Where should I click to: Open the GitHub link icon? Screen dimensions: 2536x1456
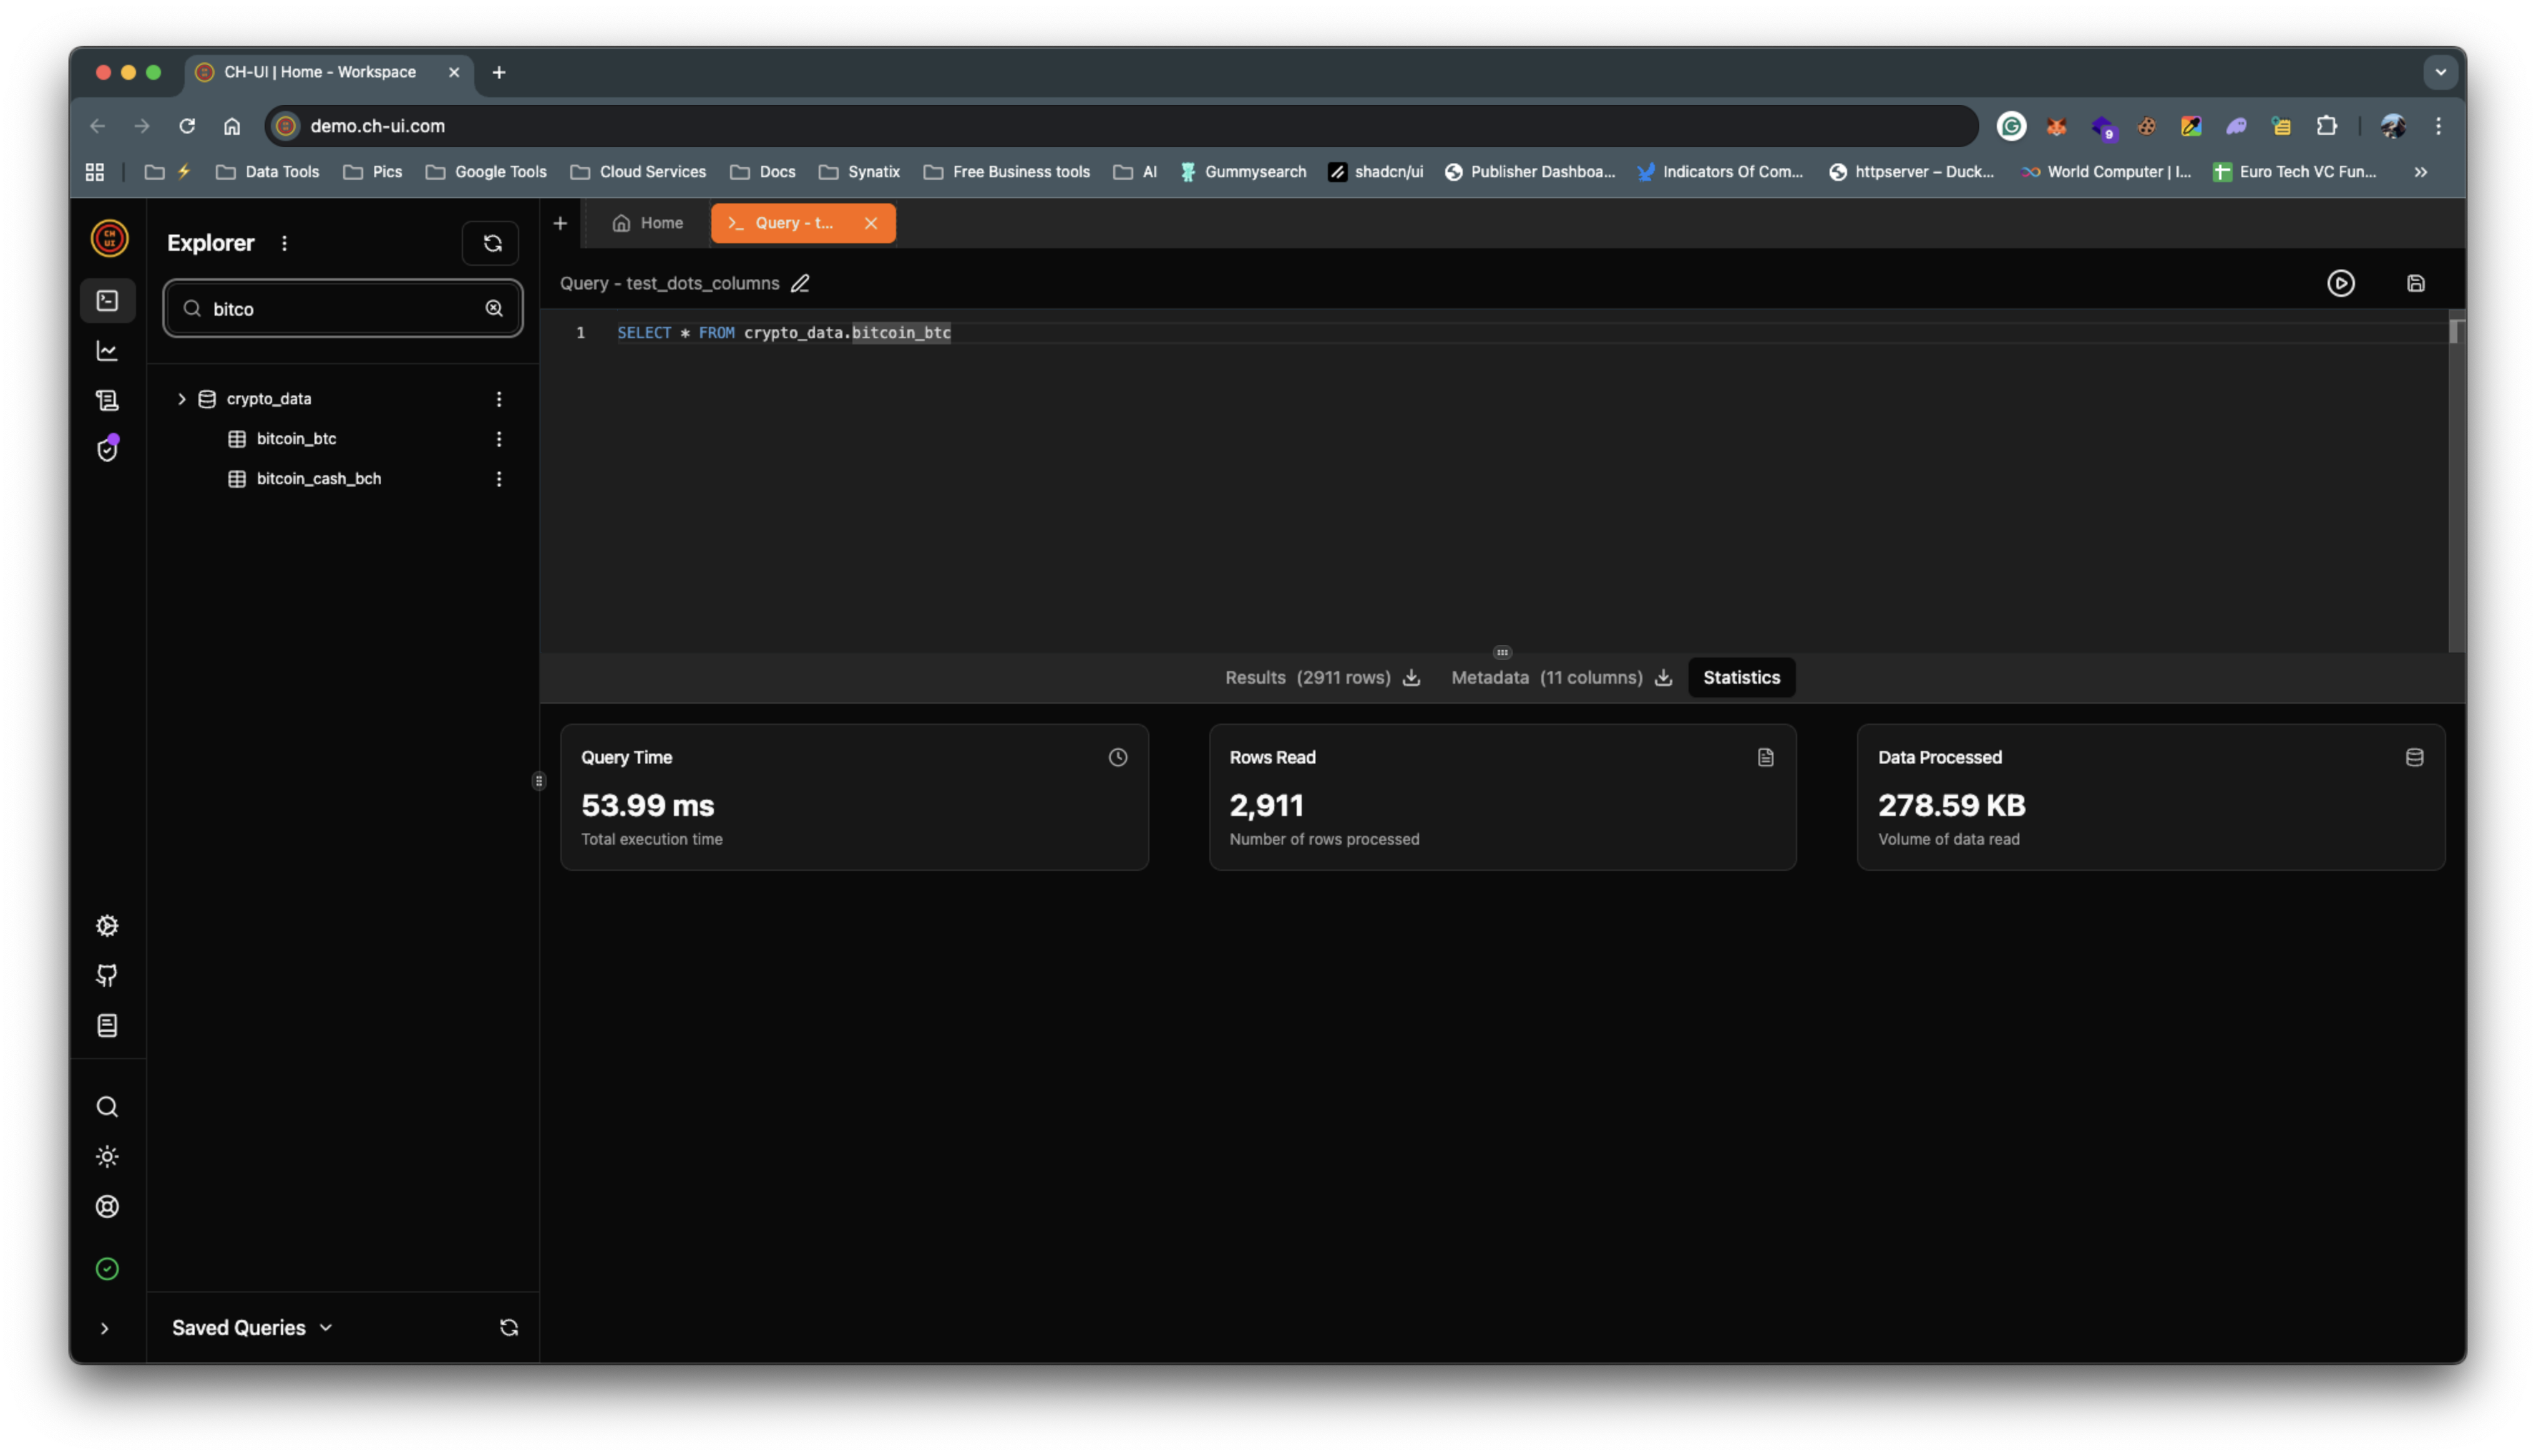[107, 976]
